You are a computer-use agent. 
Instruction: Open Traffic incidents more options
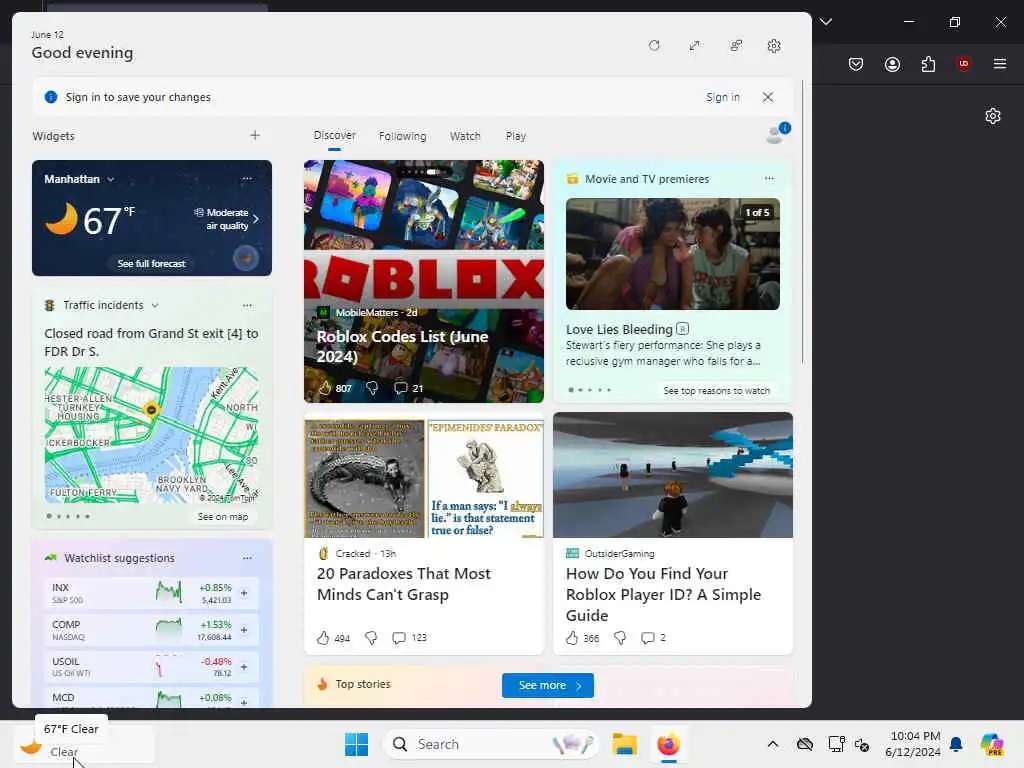click(x=247, y=305)
